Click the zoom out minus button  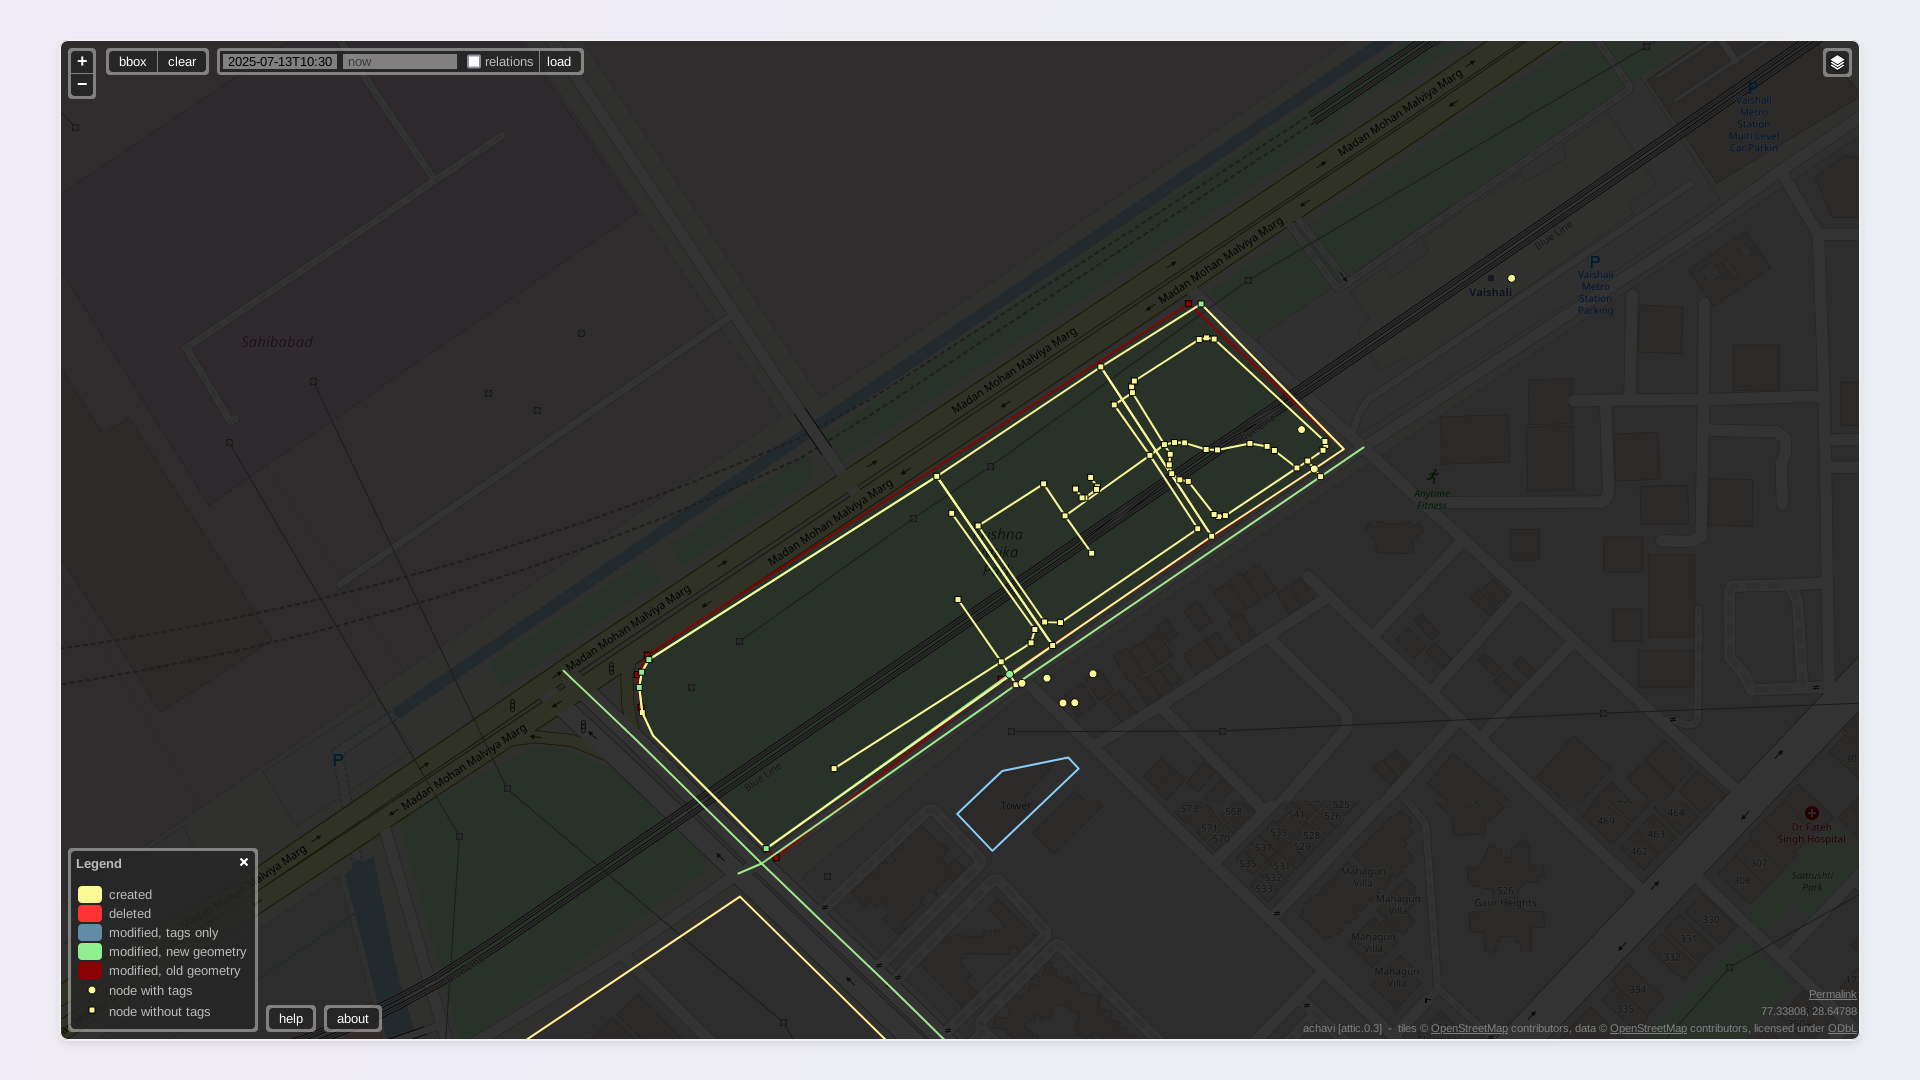pyautogui.click(x=82, y=85)
